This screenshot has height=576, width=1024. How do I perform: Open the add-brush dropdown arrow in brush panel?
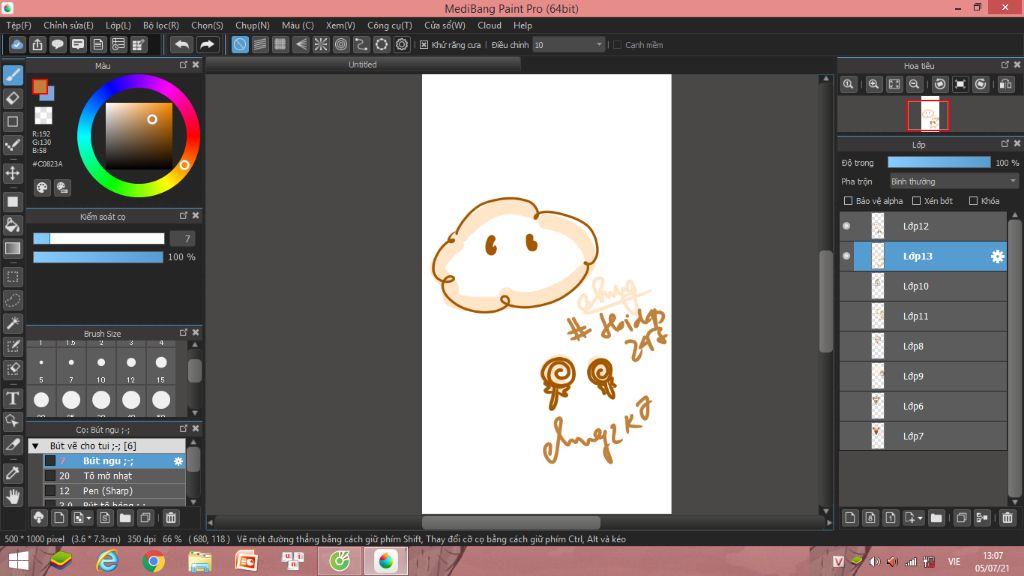click(88, 519)
